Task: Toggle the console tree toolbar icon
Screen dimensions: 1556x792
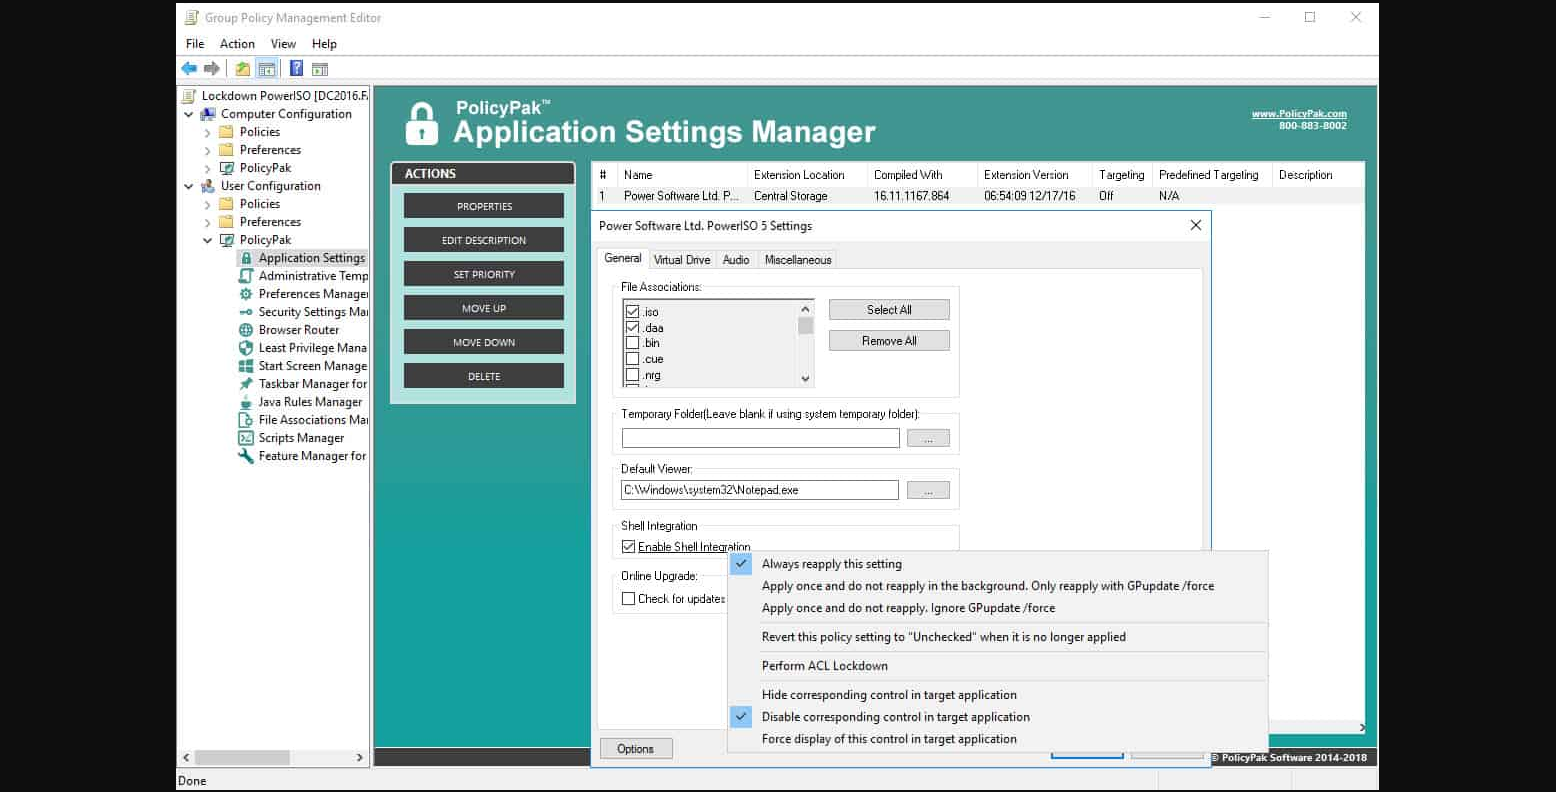Action: 267,68
